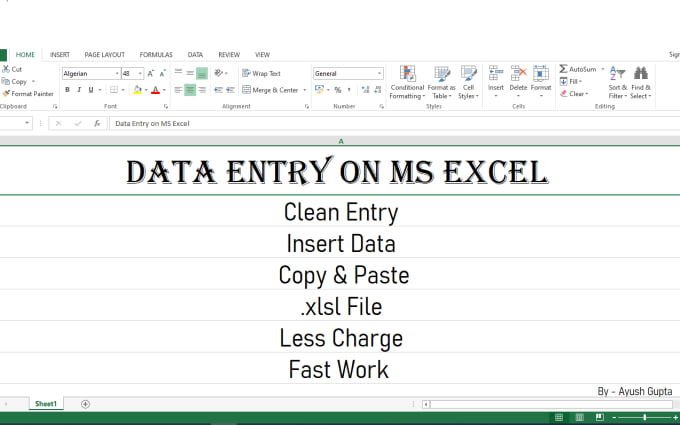Click the formula bar Cancel X icon
Viewport: 680px width, 425px height.
(59, 124)
